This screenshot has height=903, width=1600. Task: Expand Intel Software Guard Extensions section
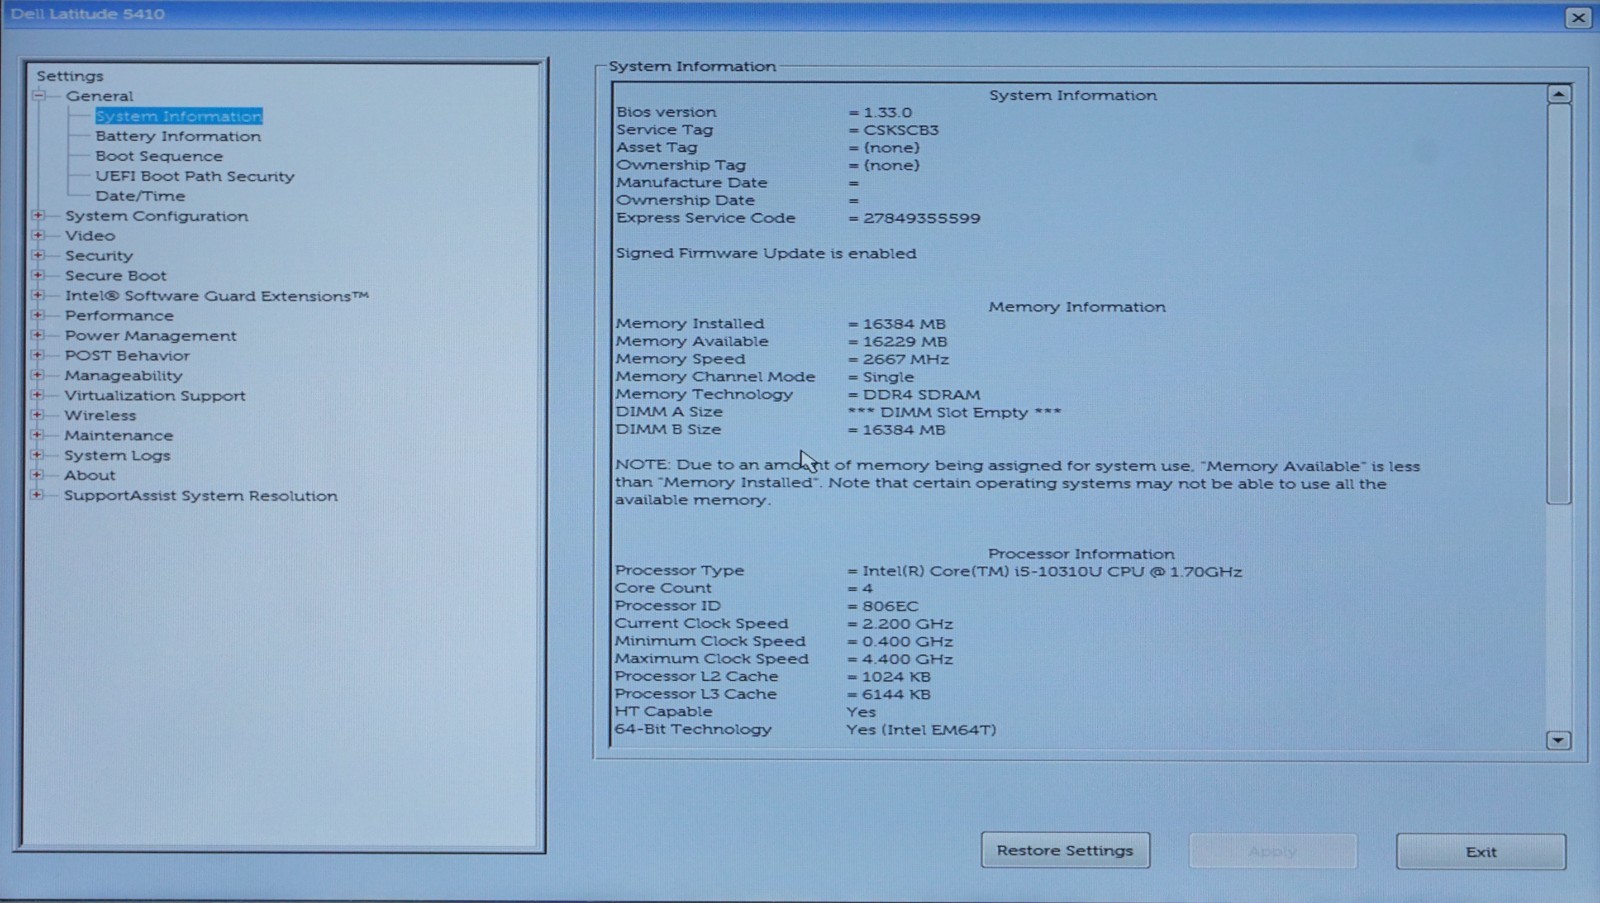point(38,295)
